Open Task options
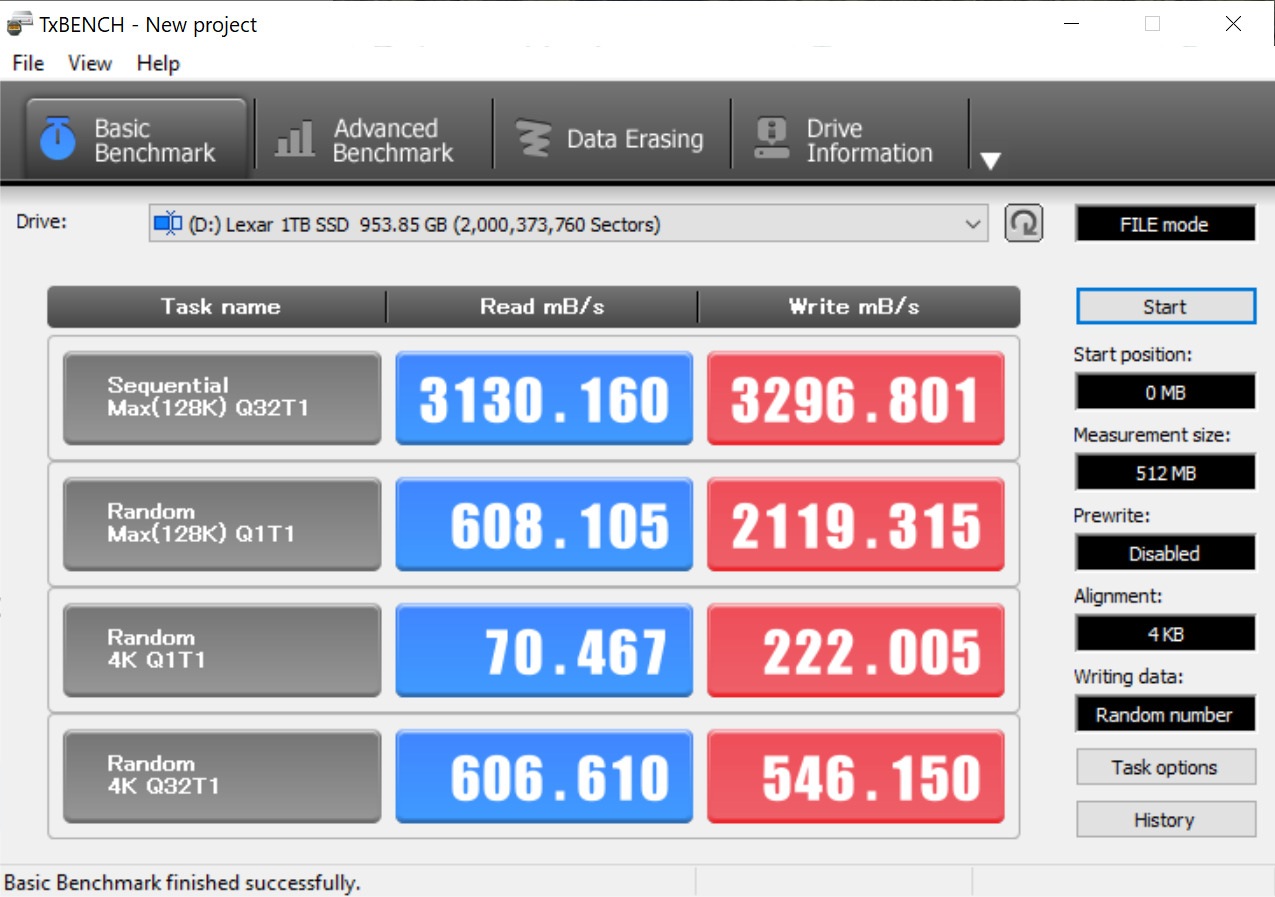 pos(1164,767)
